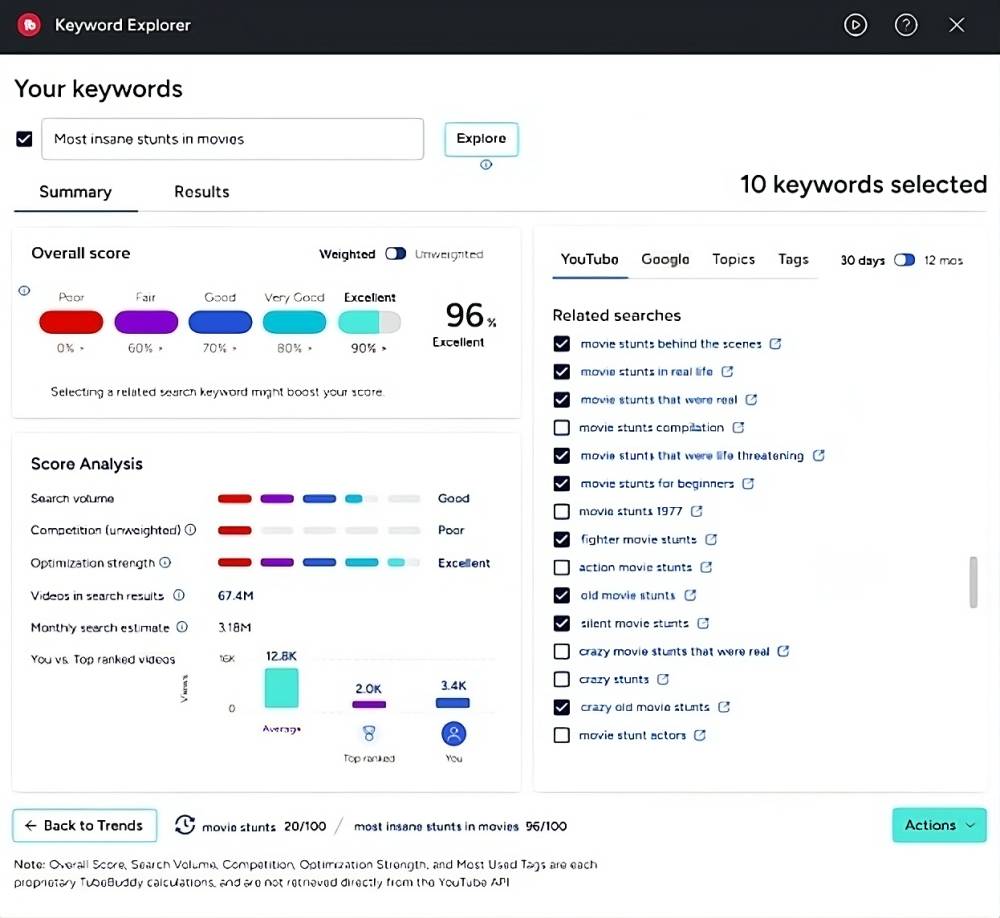The image size is (1000, 918).
Task: Open external link for crazy stunts
Action: pos(663,679)
